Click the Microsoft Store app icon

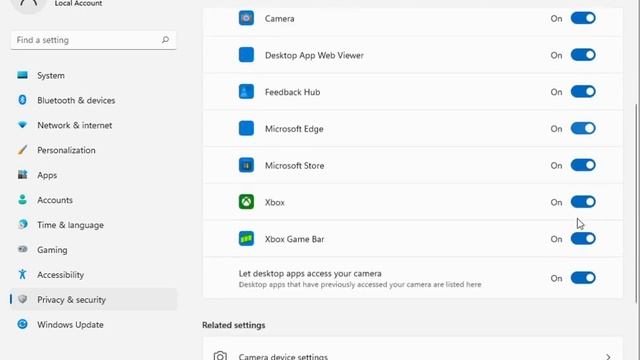[246, 165]
